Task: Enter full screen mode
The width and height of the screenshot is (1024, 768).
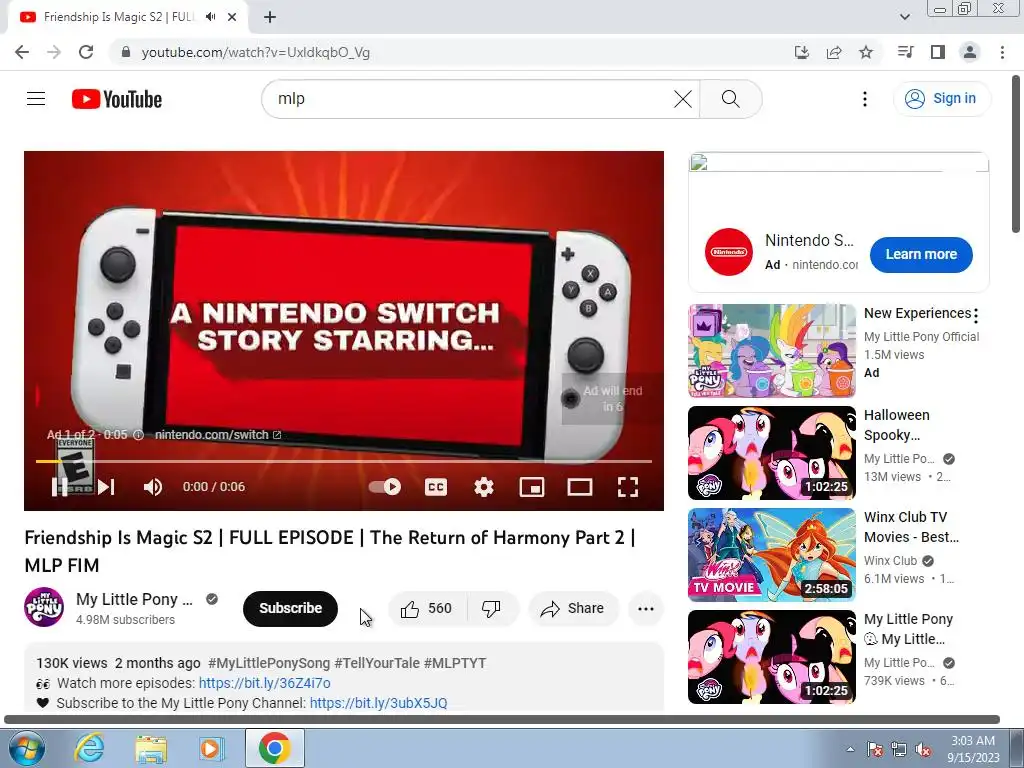Action: (628, 487)
